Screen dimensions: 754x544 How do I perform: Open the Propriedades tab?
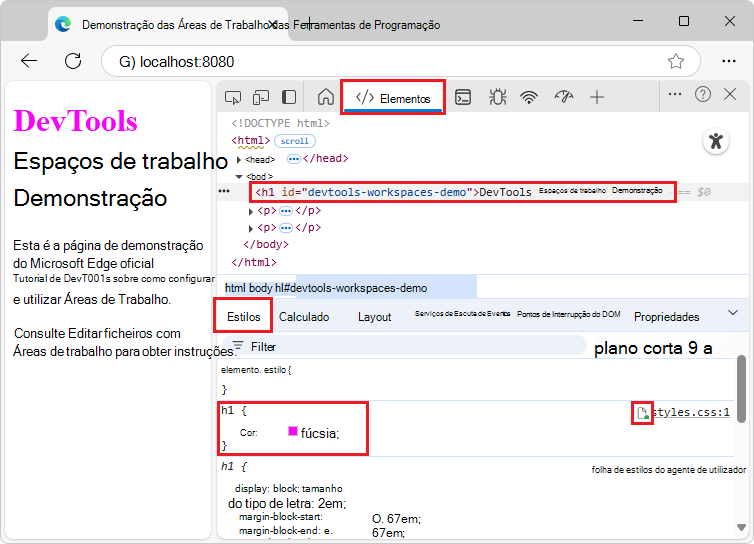[x=666, y=317]
